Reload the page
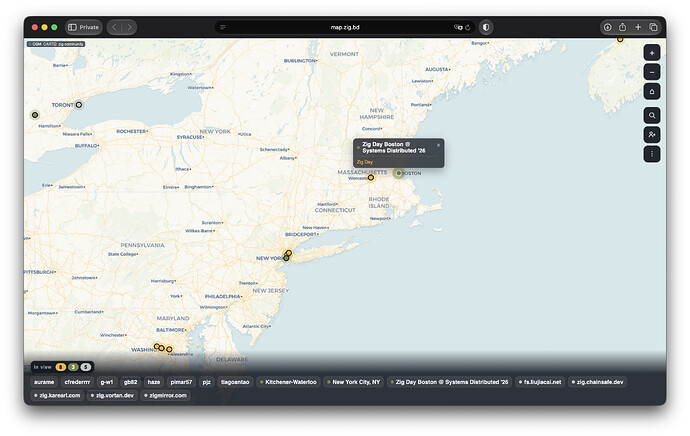The width and height of the screenshot is (690, 436). coord(468,27)
